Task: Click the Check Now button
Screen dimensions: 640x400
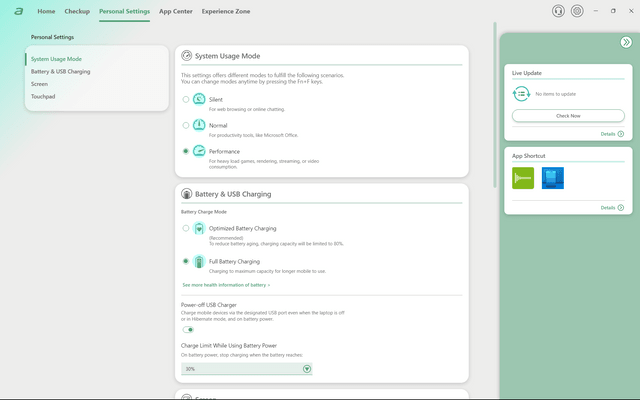Action: point(568,116)
